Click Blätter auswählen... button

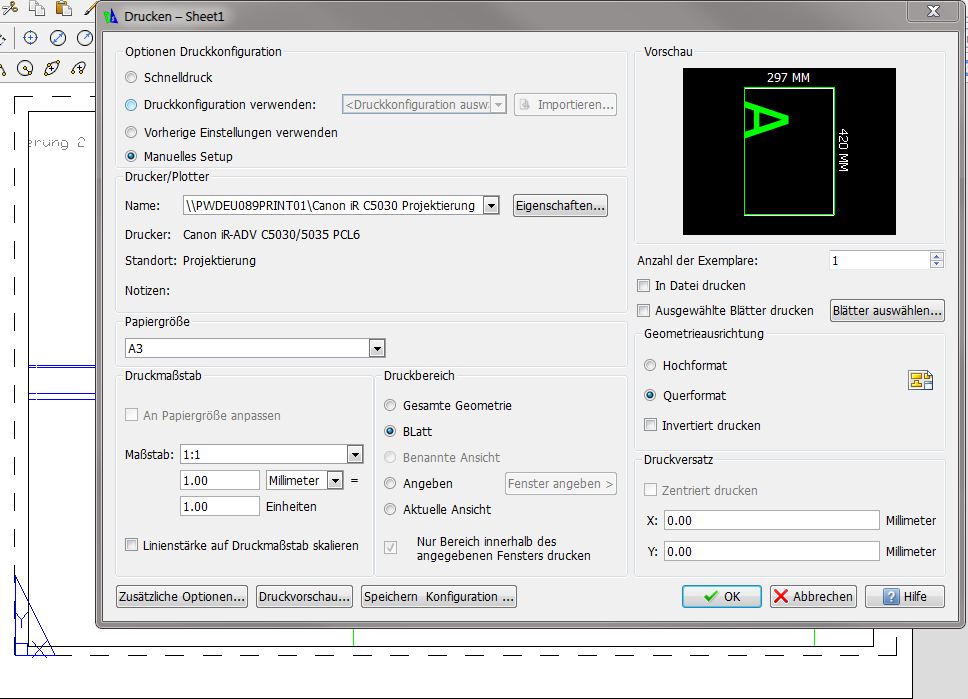tap(887, 311)
